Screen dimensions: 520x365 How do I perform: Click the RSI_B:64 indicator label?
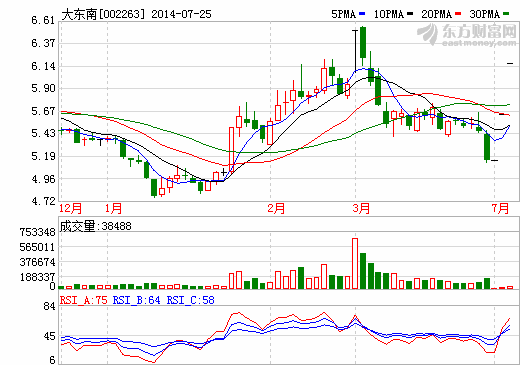click(x=137, y=300)
